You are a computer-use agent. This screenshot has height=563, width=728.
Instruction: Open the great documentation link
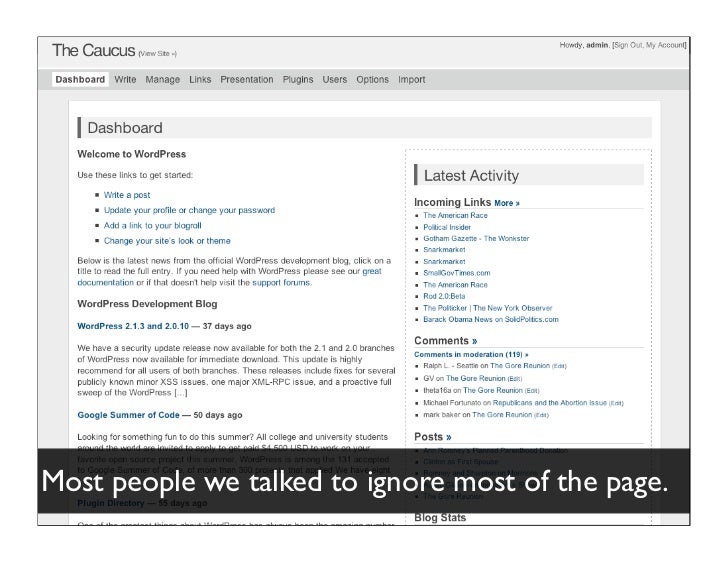(x=372, y=271)
